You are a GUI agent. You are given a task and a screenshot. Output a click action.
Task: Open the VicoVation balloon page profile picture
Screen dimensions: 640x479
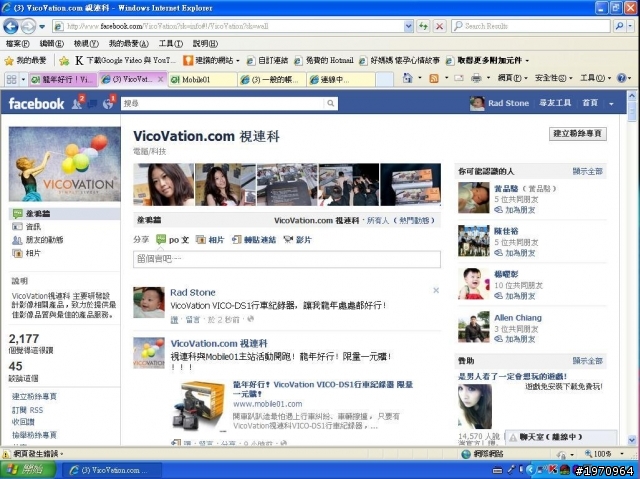(64, 164)
